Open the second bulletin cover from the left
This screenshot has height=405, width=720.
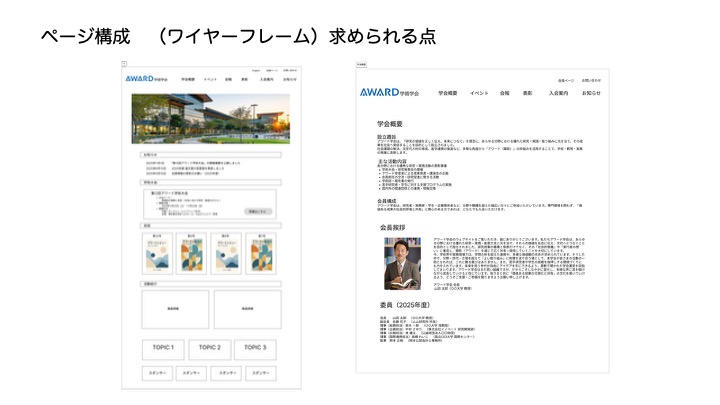pos(191,253)
